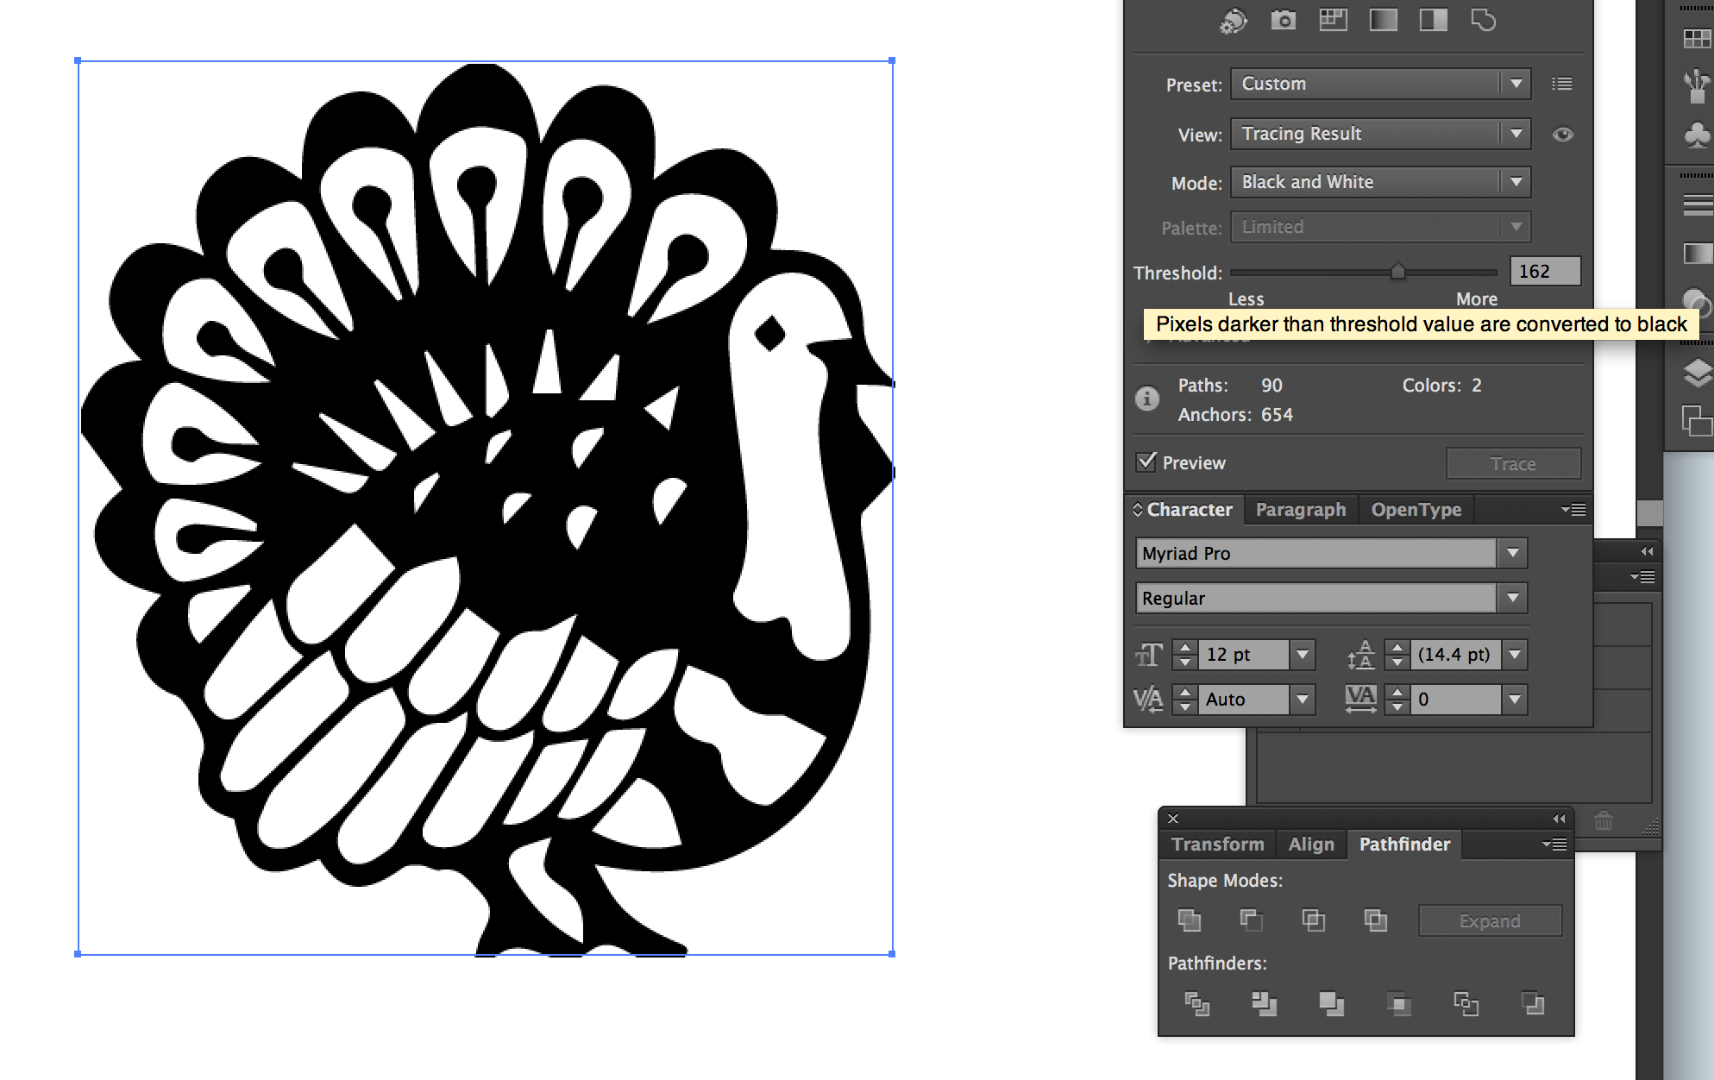This screenshot has width=1714, height=1080.
Task: Click the tracking field showing 0
Action: tap(1456, 700)
